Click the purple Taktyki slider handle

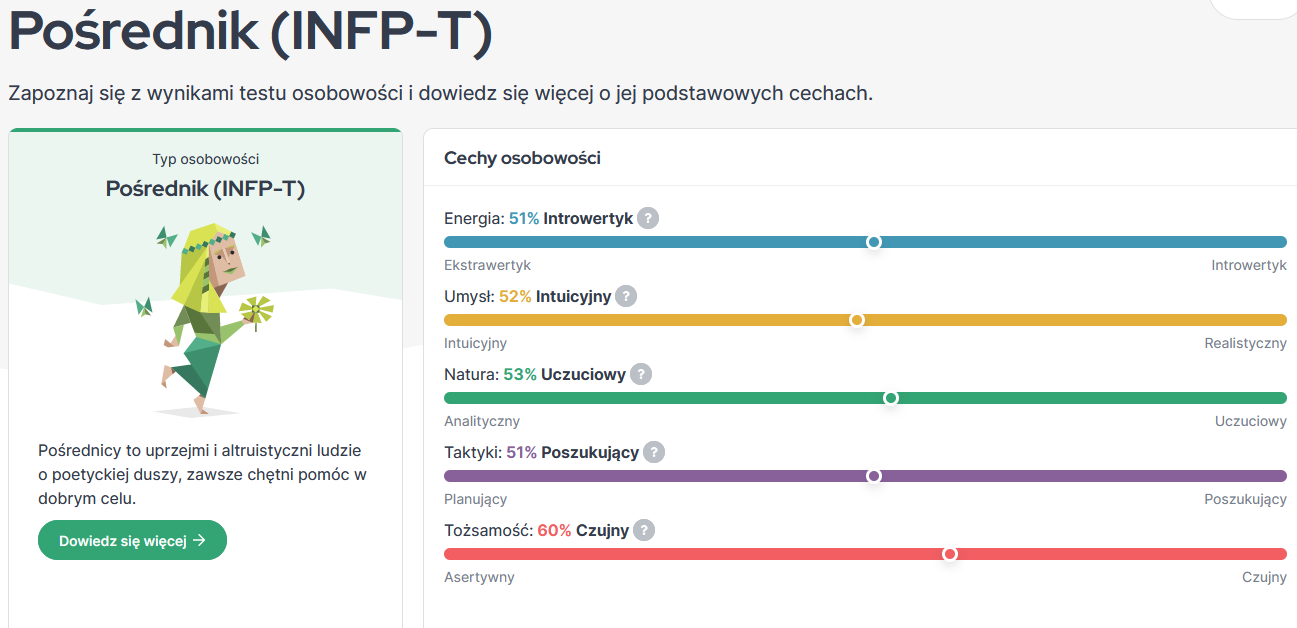click(874, 476)
